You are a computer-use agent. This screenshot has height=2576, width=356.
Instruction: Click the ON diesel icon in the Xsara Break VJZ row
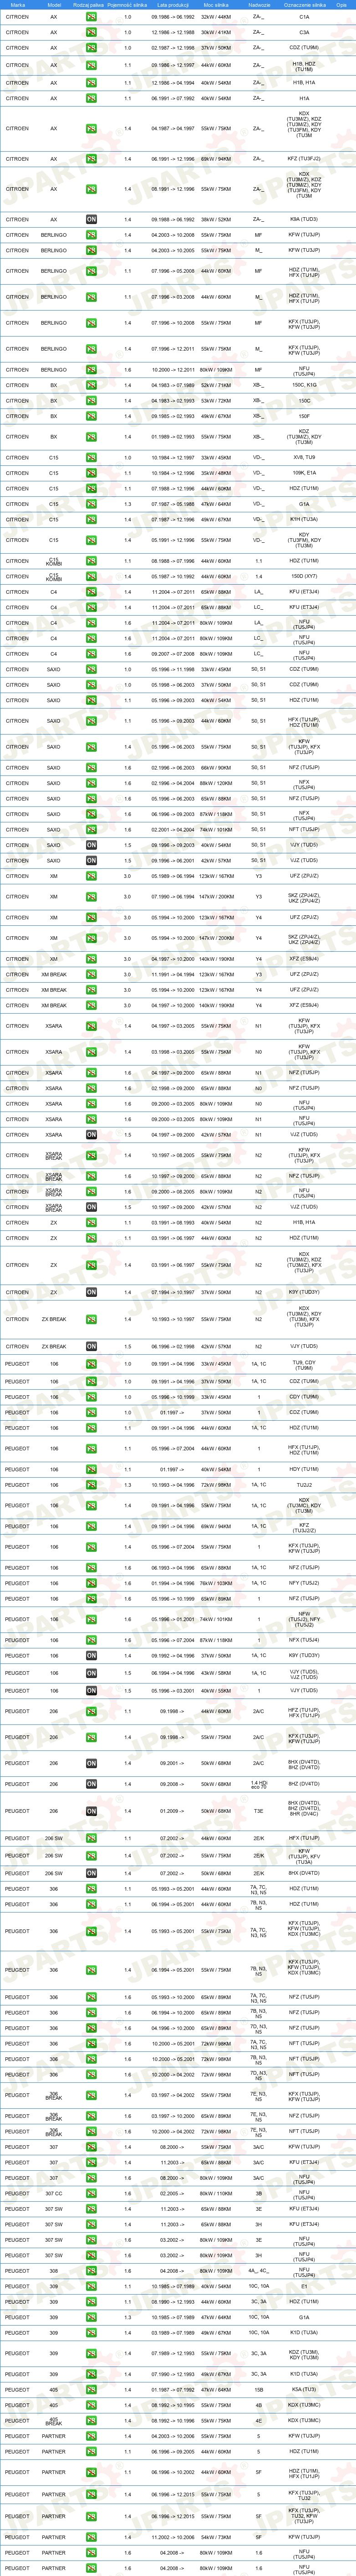pyautogui.click(x=91, y=1207)
